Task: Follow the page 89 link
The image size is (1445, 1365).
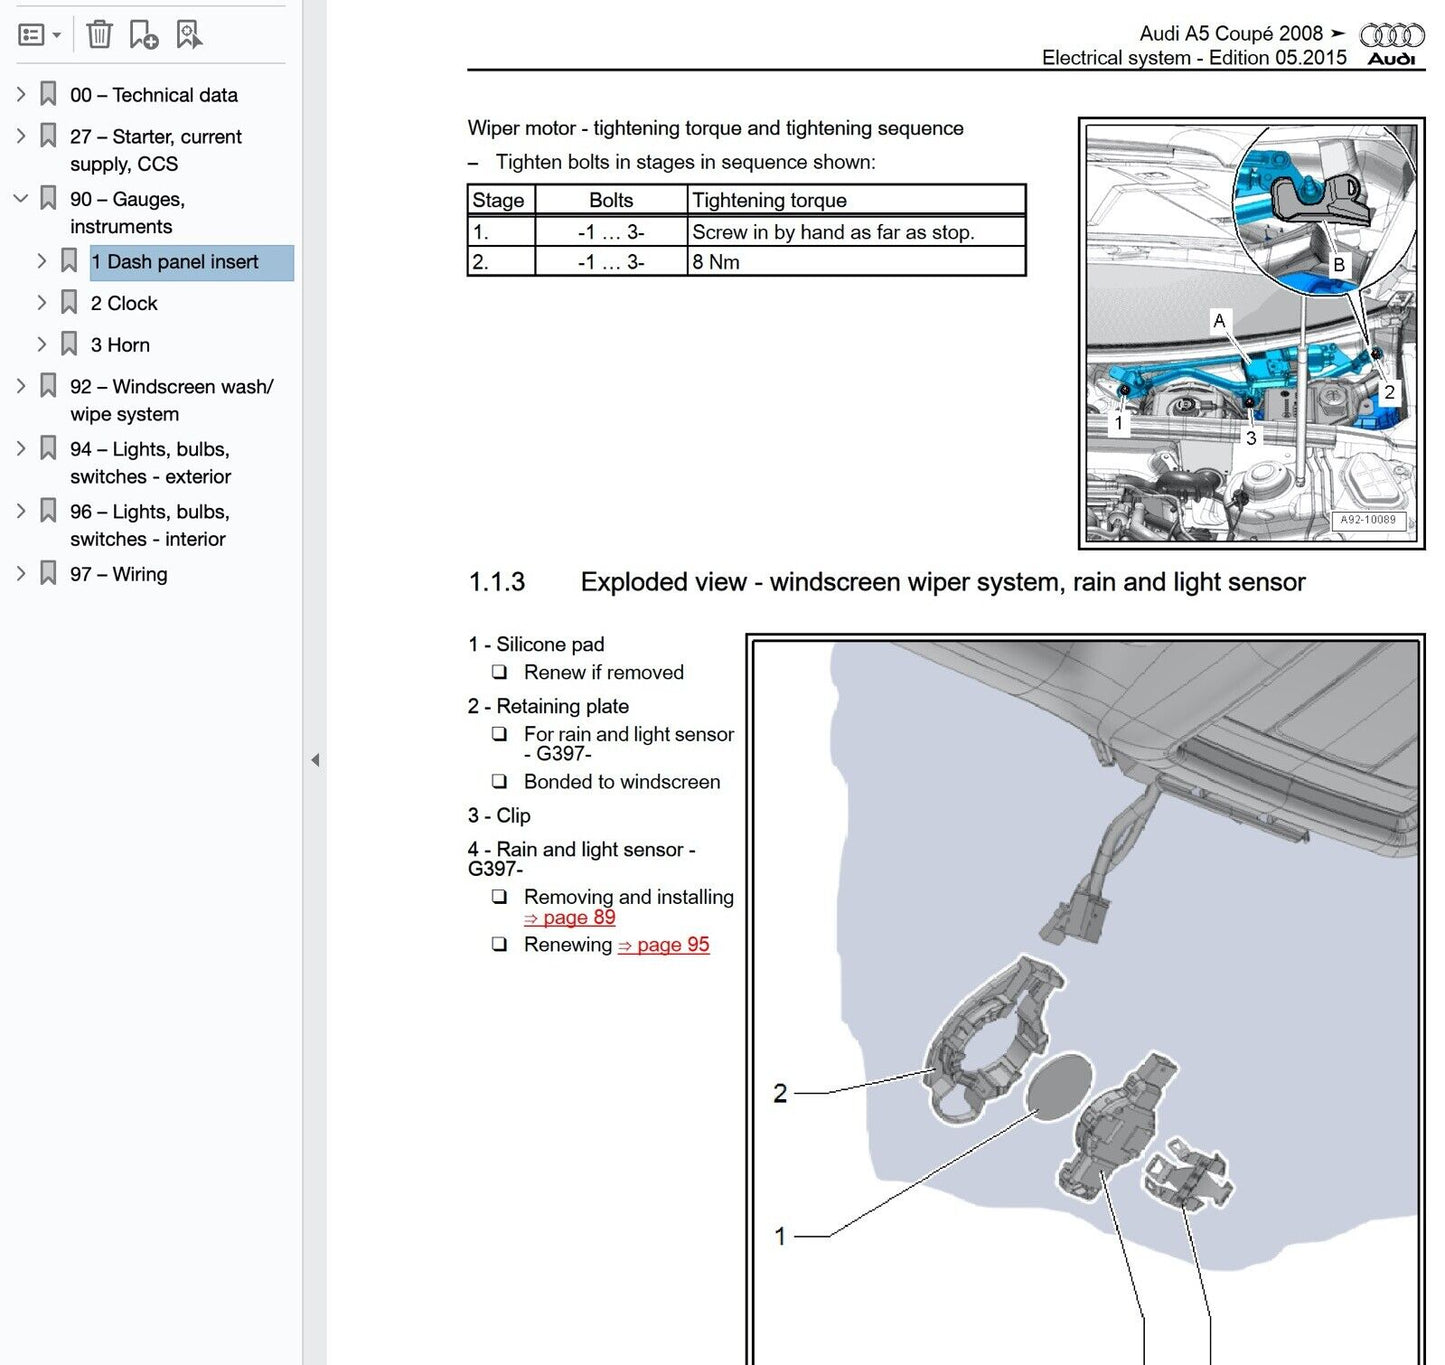Action: point(570,918)
